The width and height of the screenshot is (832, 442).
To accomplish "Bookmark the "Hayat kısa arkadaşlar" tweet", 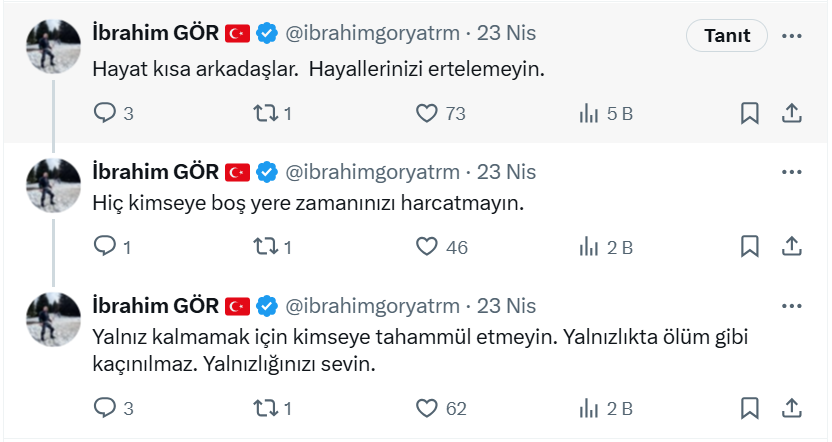I will tap(749, 113).
